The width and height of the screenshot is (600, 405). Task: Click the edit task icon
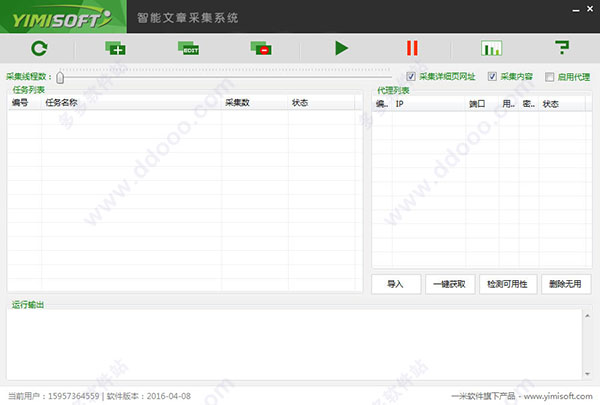click(x=188, y=48)
